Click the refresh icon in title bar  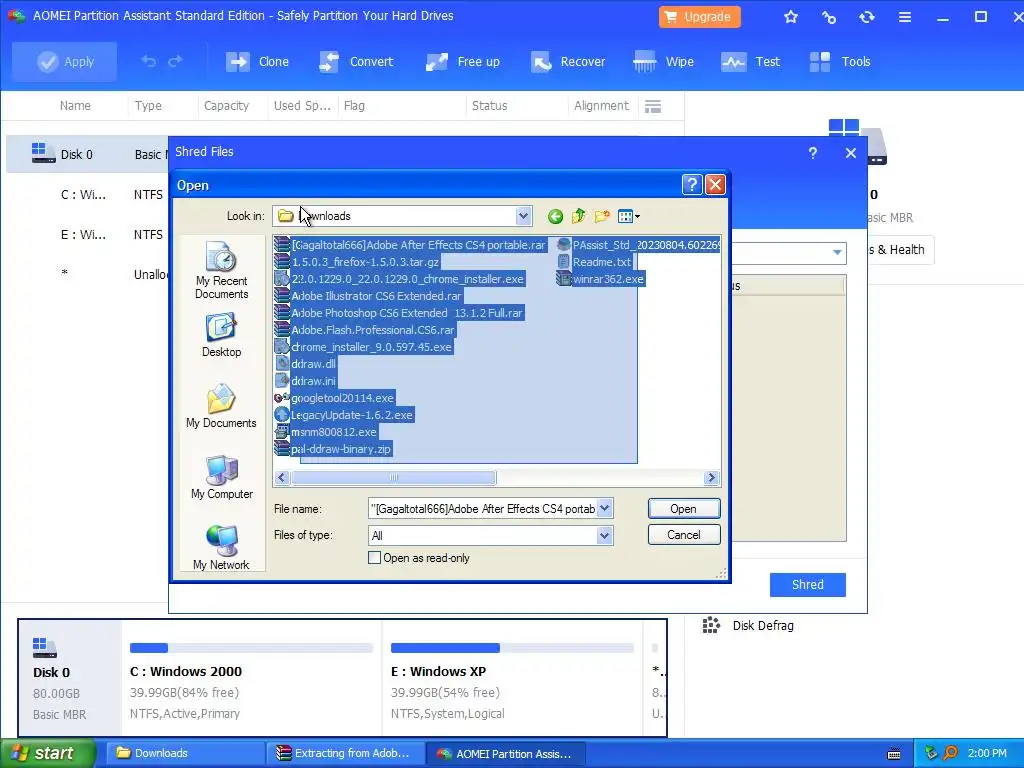pyautogui.click(x=867, y=17)
